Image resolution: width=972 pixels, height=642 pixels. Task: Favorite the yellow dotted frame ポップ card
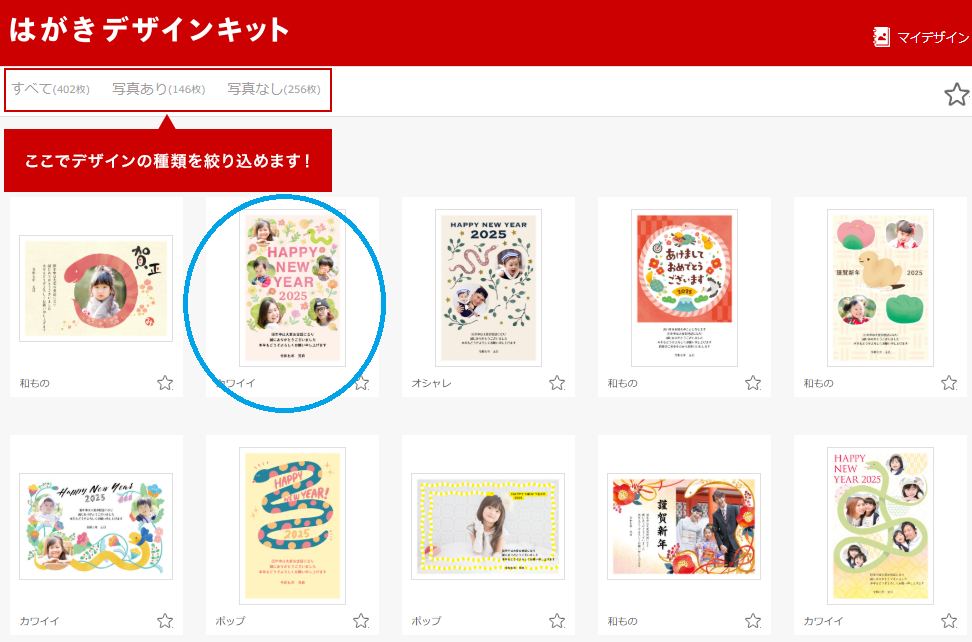point(557,620)
